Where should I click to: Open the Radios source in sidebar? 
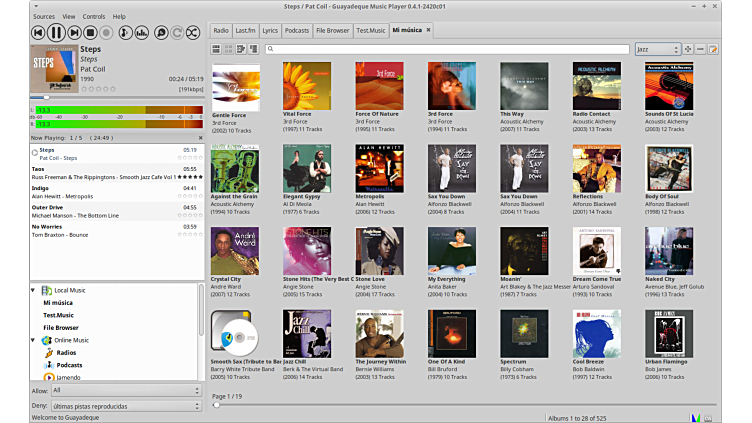coord(66,352)
